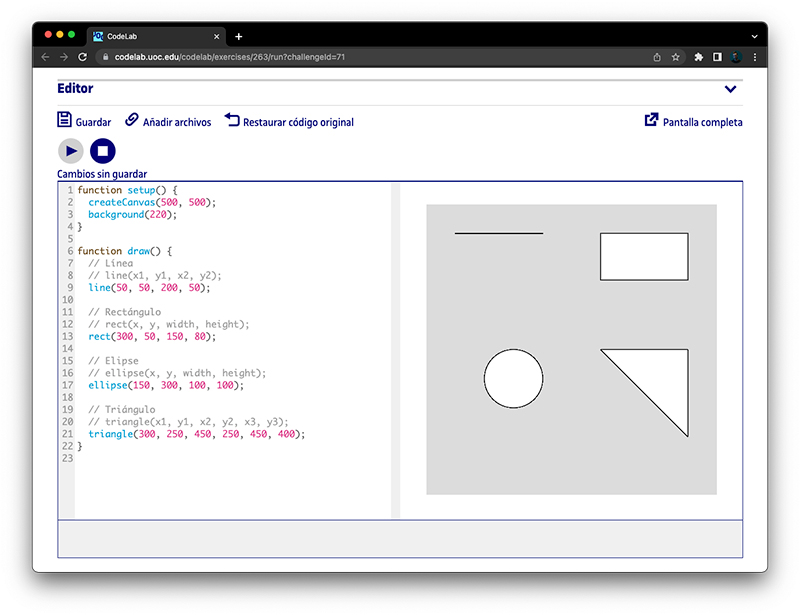Viewport: 800px width, 615px height.
Task: Click the Restaurar código original undo icon
Action: tap(232, 119)
